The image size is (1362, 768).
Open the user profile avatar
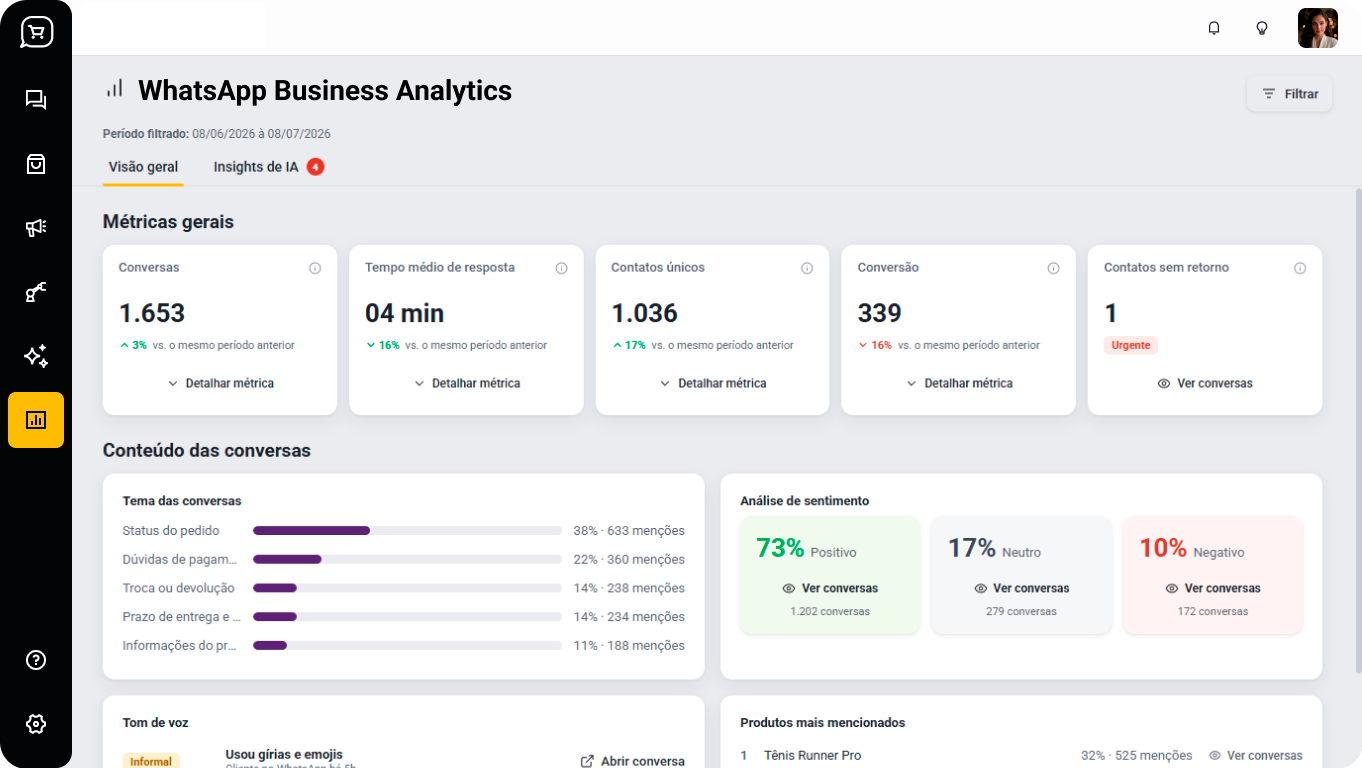[1318, 28]
